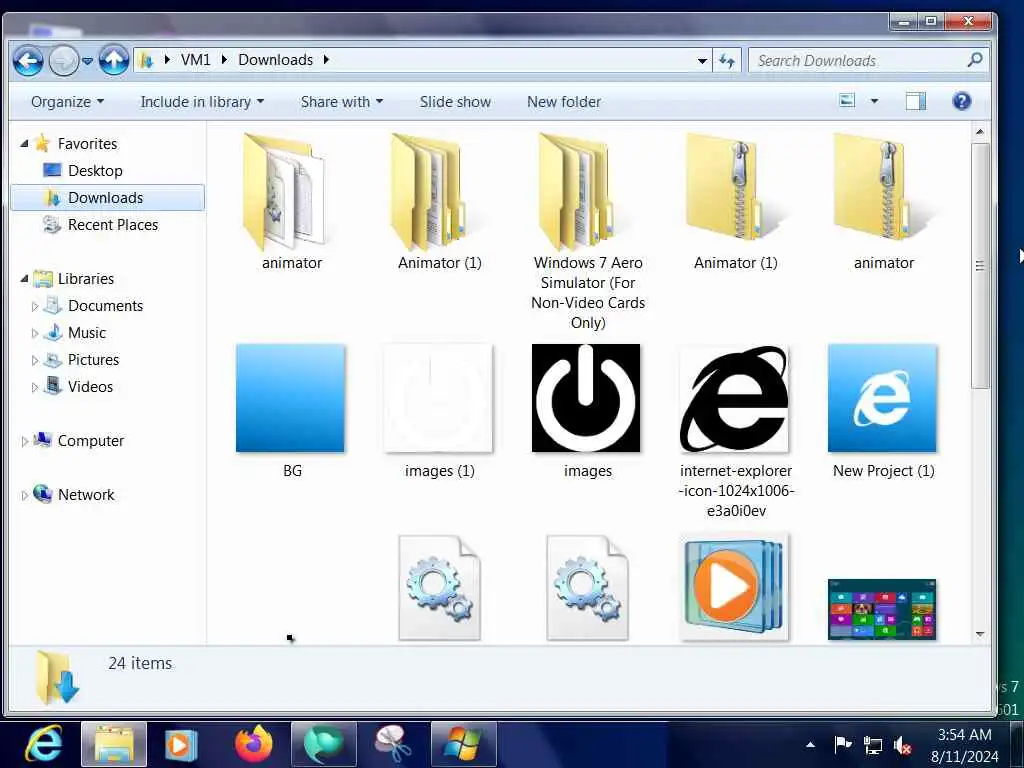Select the Documents library

pos(105,306)
